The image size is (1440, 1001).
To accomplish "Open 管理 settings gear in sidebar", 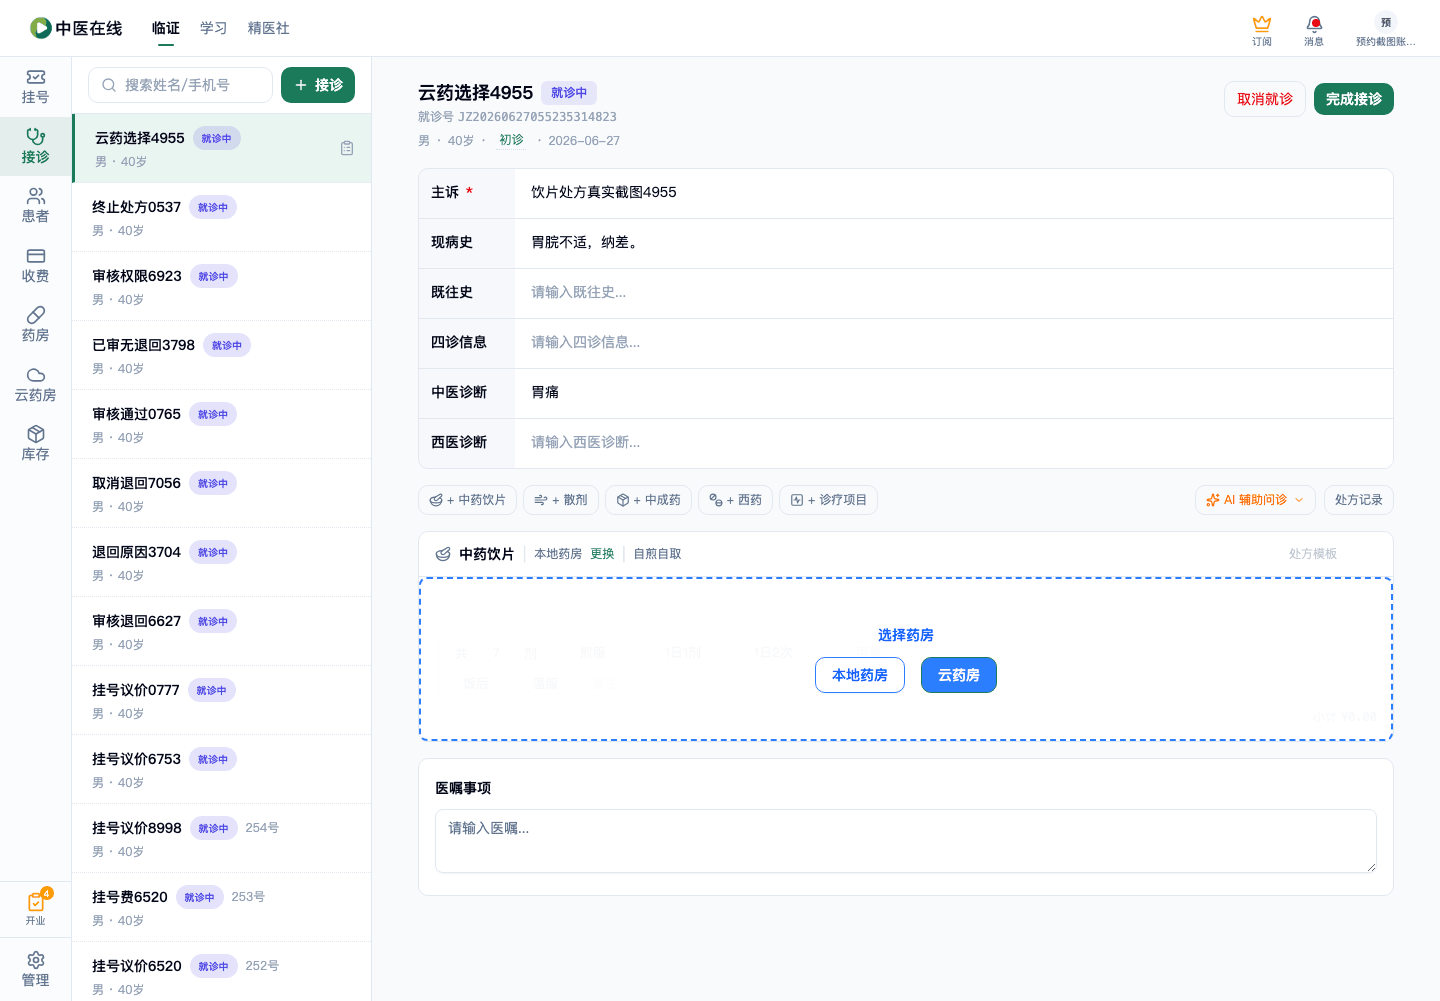I will pyautogui.click(x=35, y=969).
